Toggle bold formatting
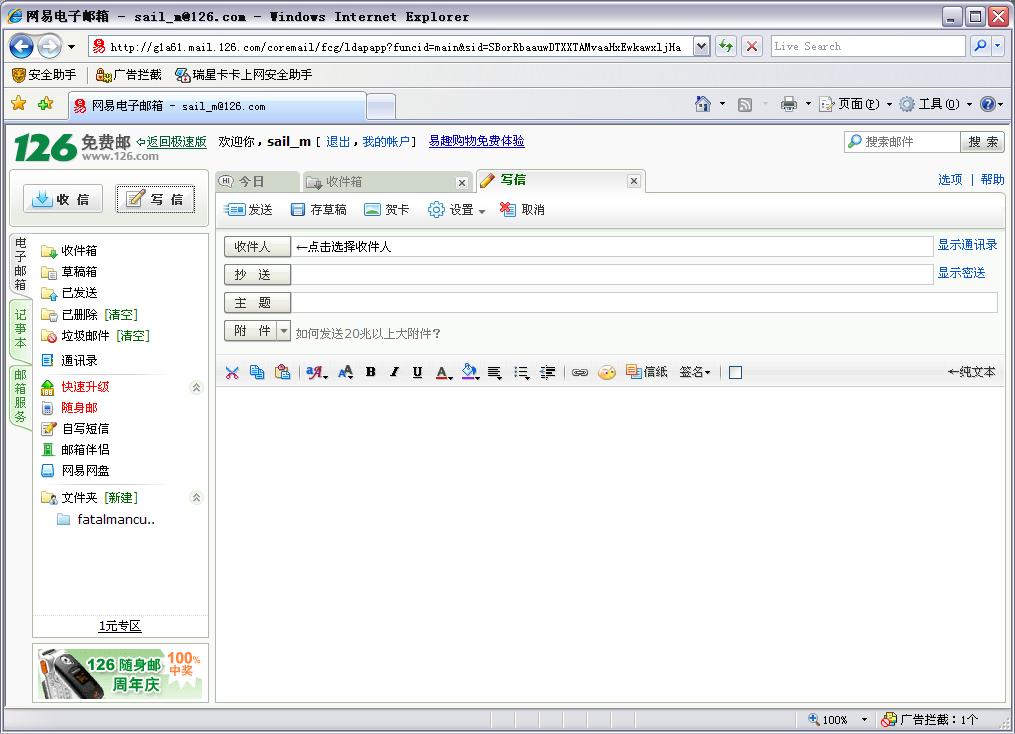 click(x=371, y=372)
